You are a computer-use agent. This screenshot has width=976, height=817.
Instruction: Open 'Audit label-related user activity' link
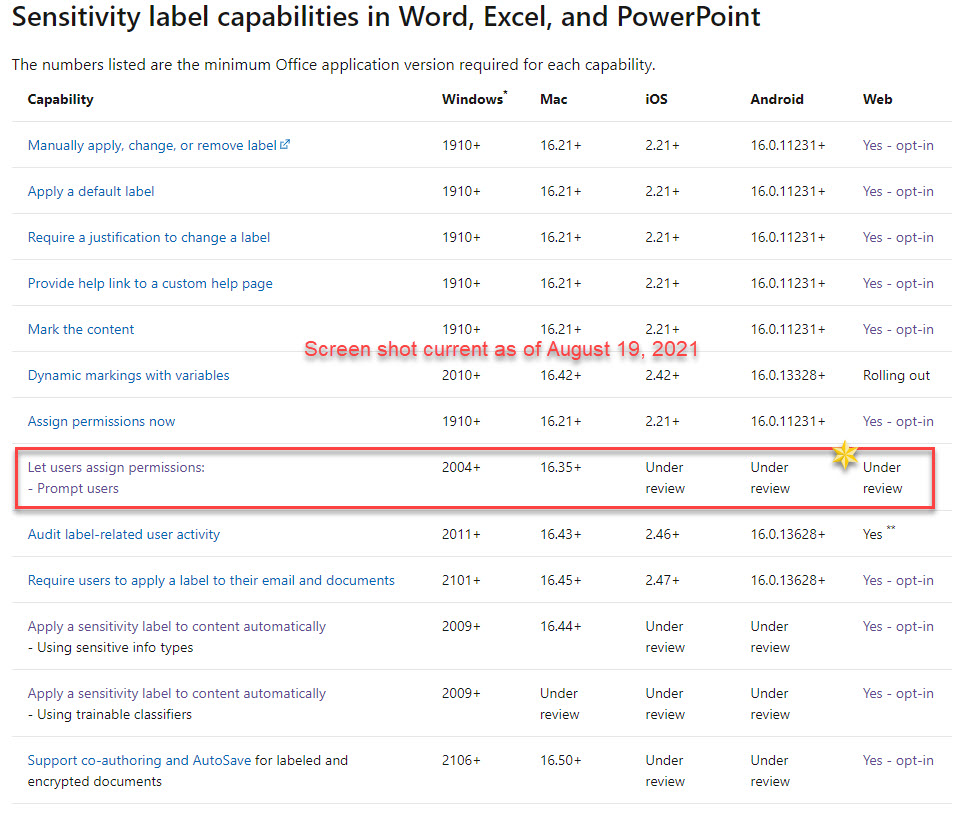tap(124, 535)
